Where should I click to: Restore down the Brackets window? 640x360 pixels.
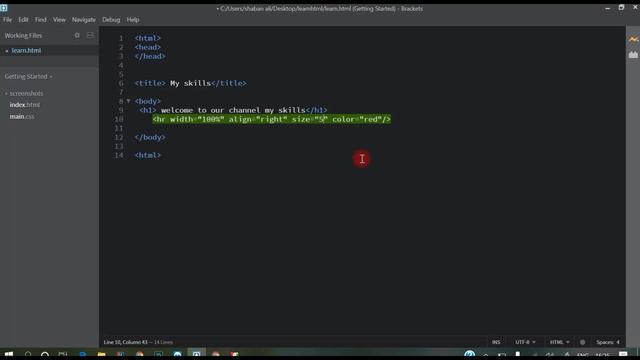coord(621,8)
